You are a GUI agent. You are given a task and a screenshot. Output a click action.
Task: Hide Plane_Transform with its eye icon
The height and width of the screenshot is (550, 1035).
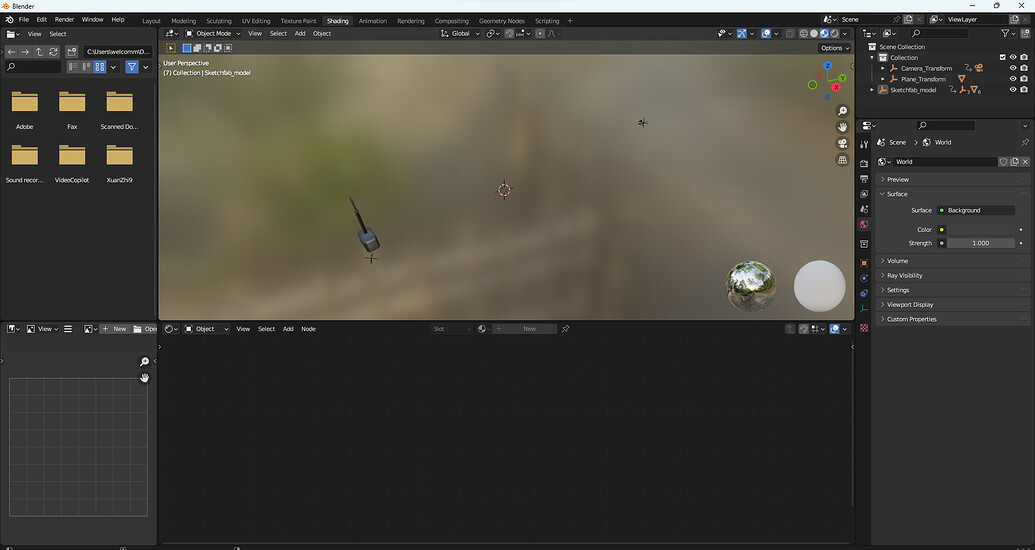[x=1013, y=79]
